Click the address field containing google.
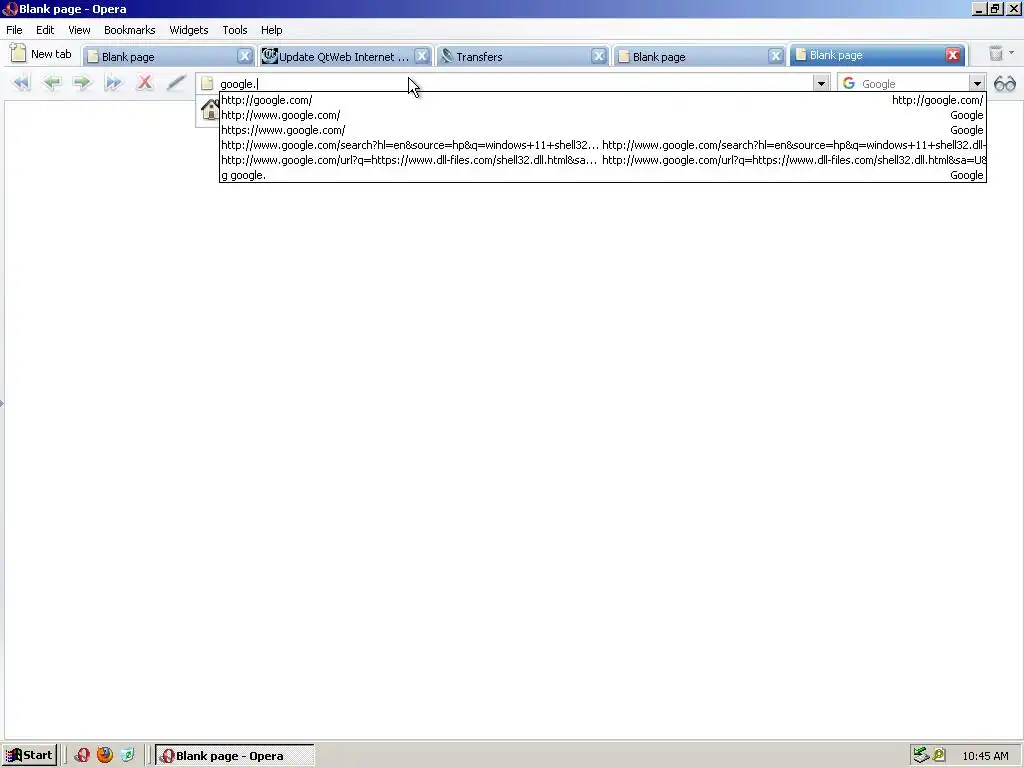The image size is (1024, 768). pyautogui.click(x=514, y=84)
